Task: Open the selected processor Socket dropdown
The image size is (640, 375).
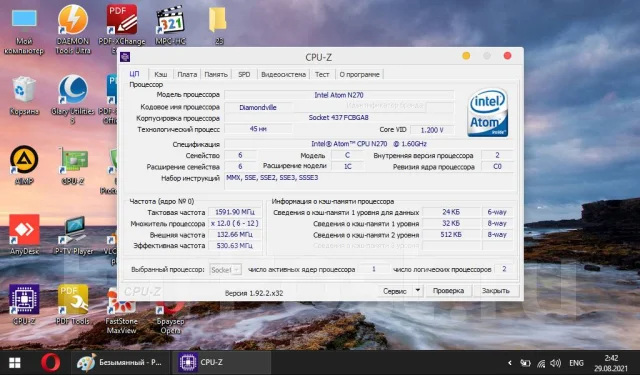Action: coord(225,270)
